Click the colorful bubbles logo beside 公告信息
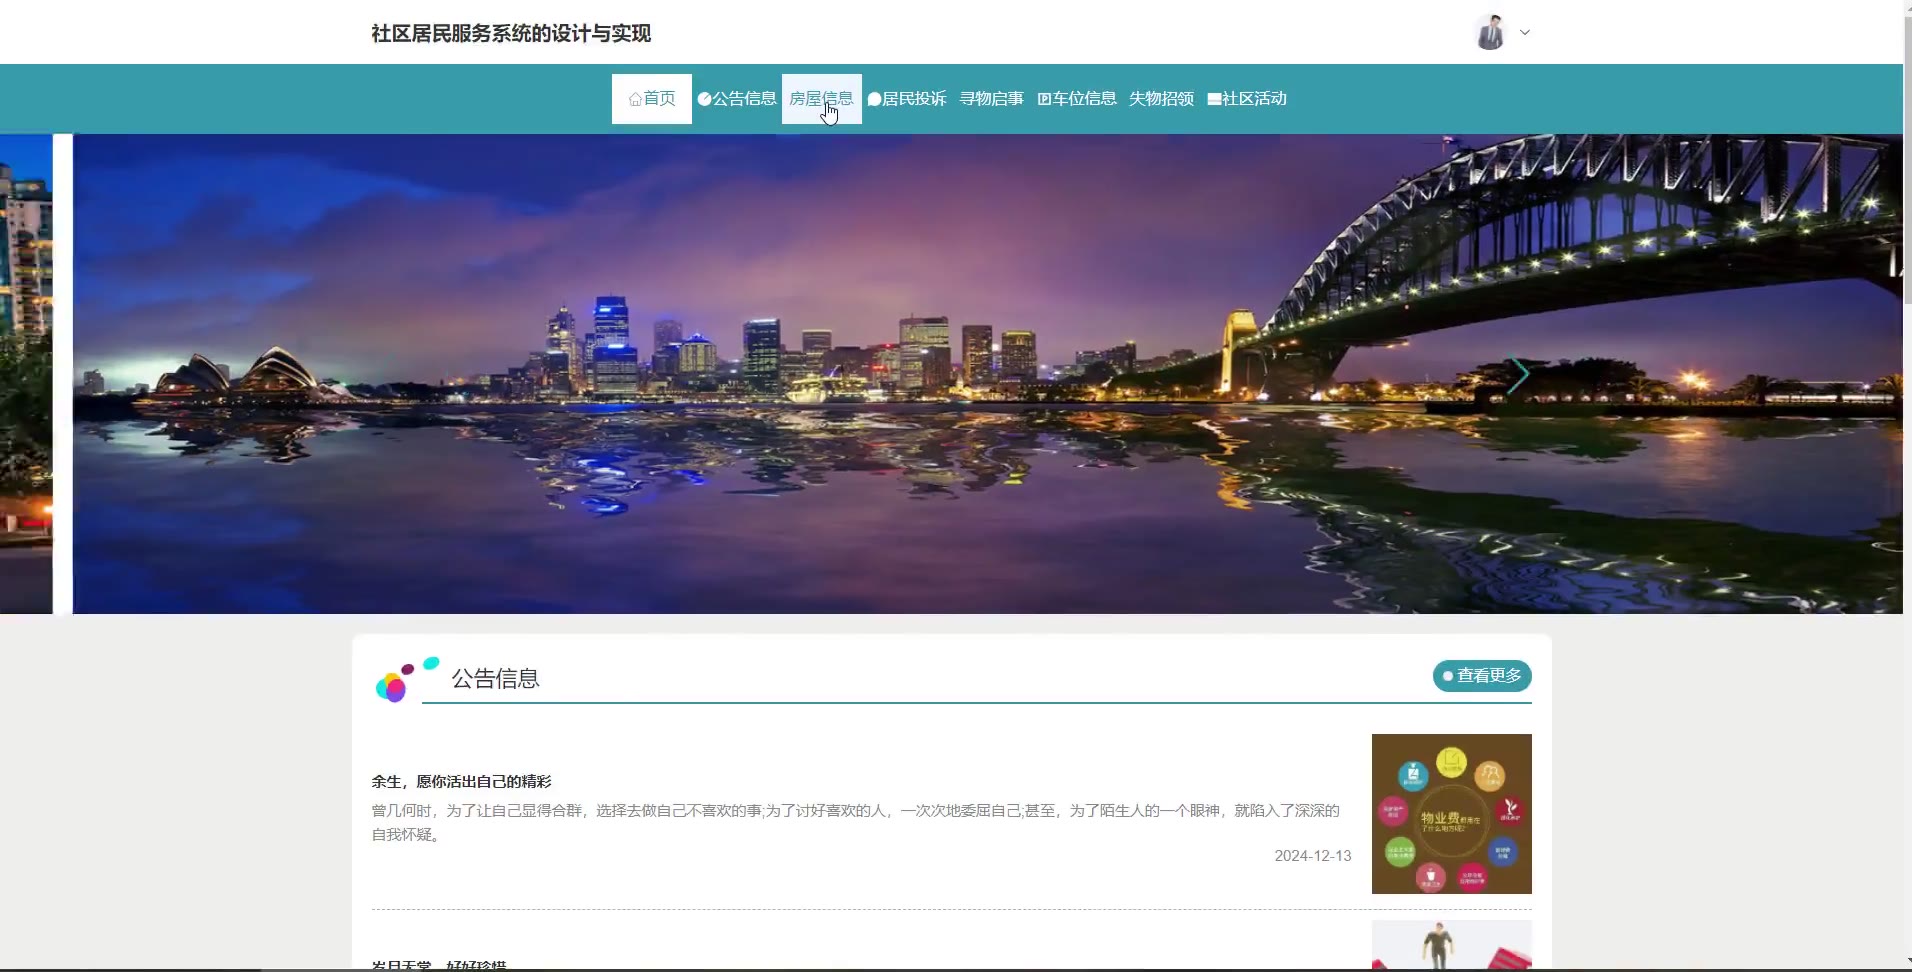This screenshot has width=1912, height=972. pos(405,680)
